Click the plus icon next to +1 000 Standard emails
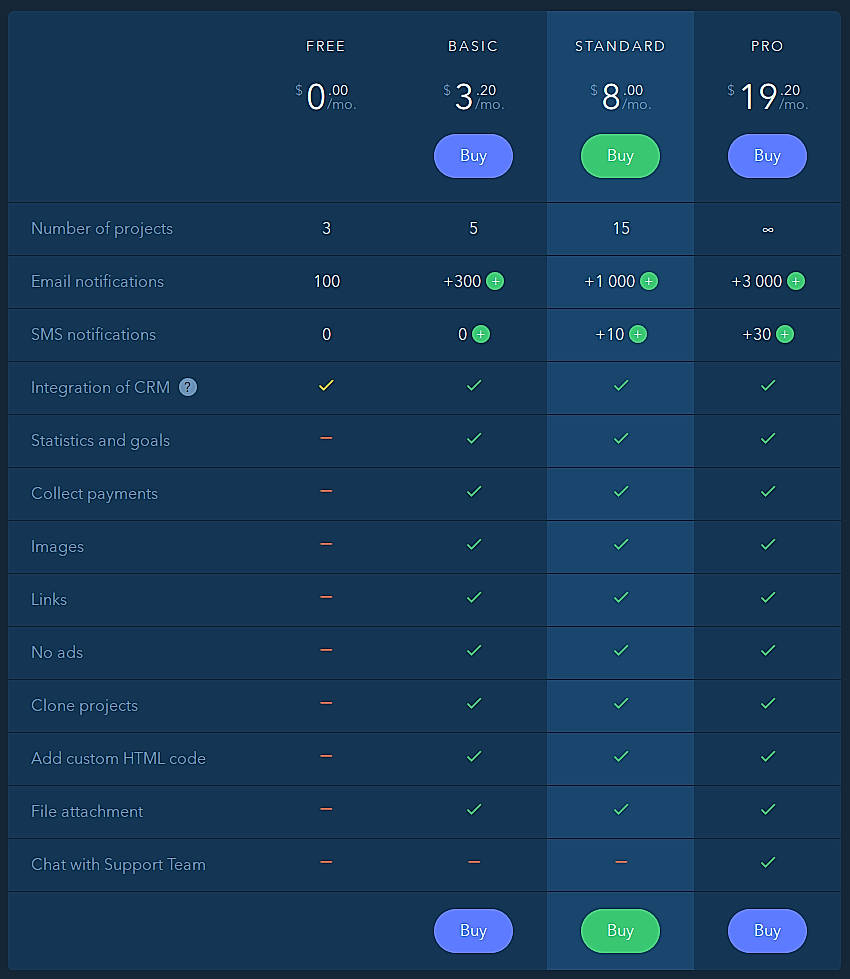The width and height of the screenshot is (850, 979). point(651,281)
